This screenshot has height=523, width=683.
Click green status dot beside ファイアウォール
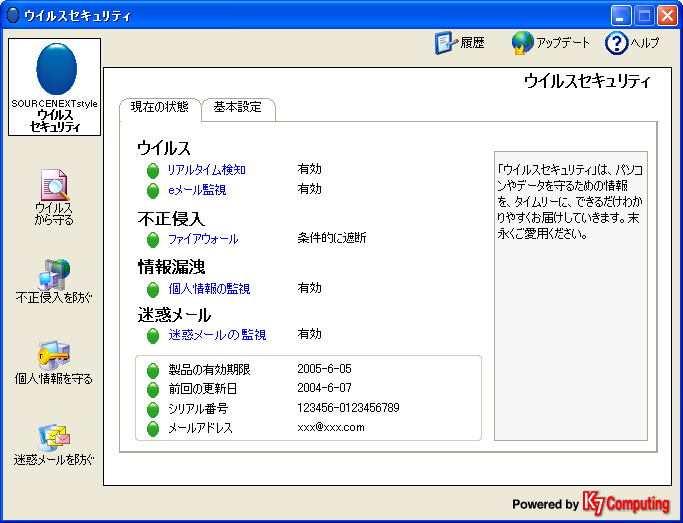pyautogui.click(x=153, y=240)
